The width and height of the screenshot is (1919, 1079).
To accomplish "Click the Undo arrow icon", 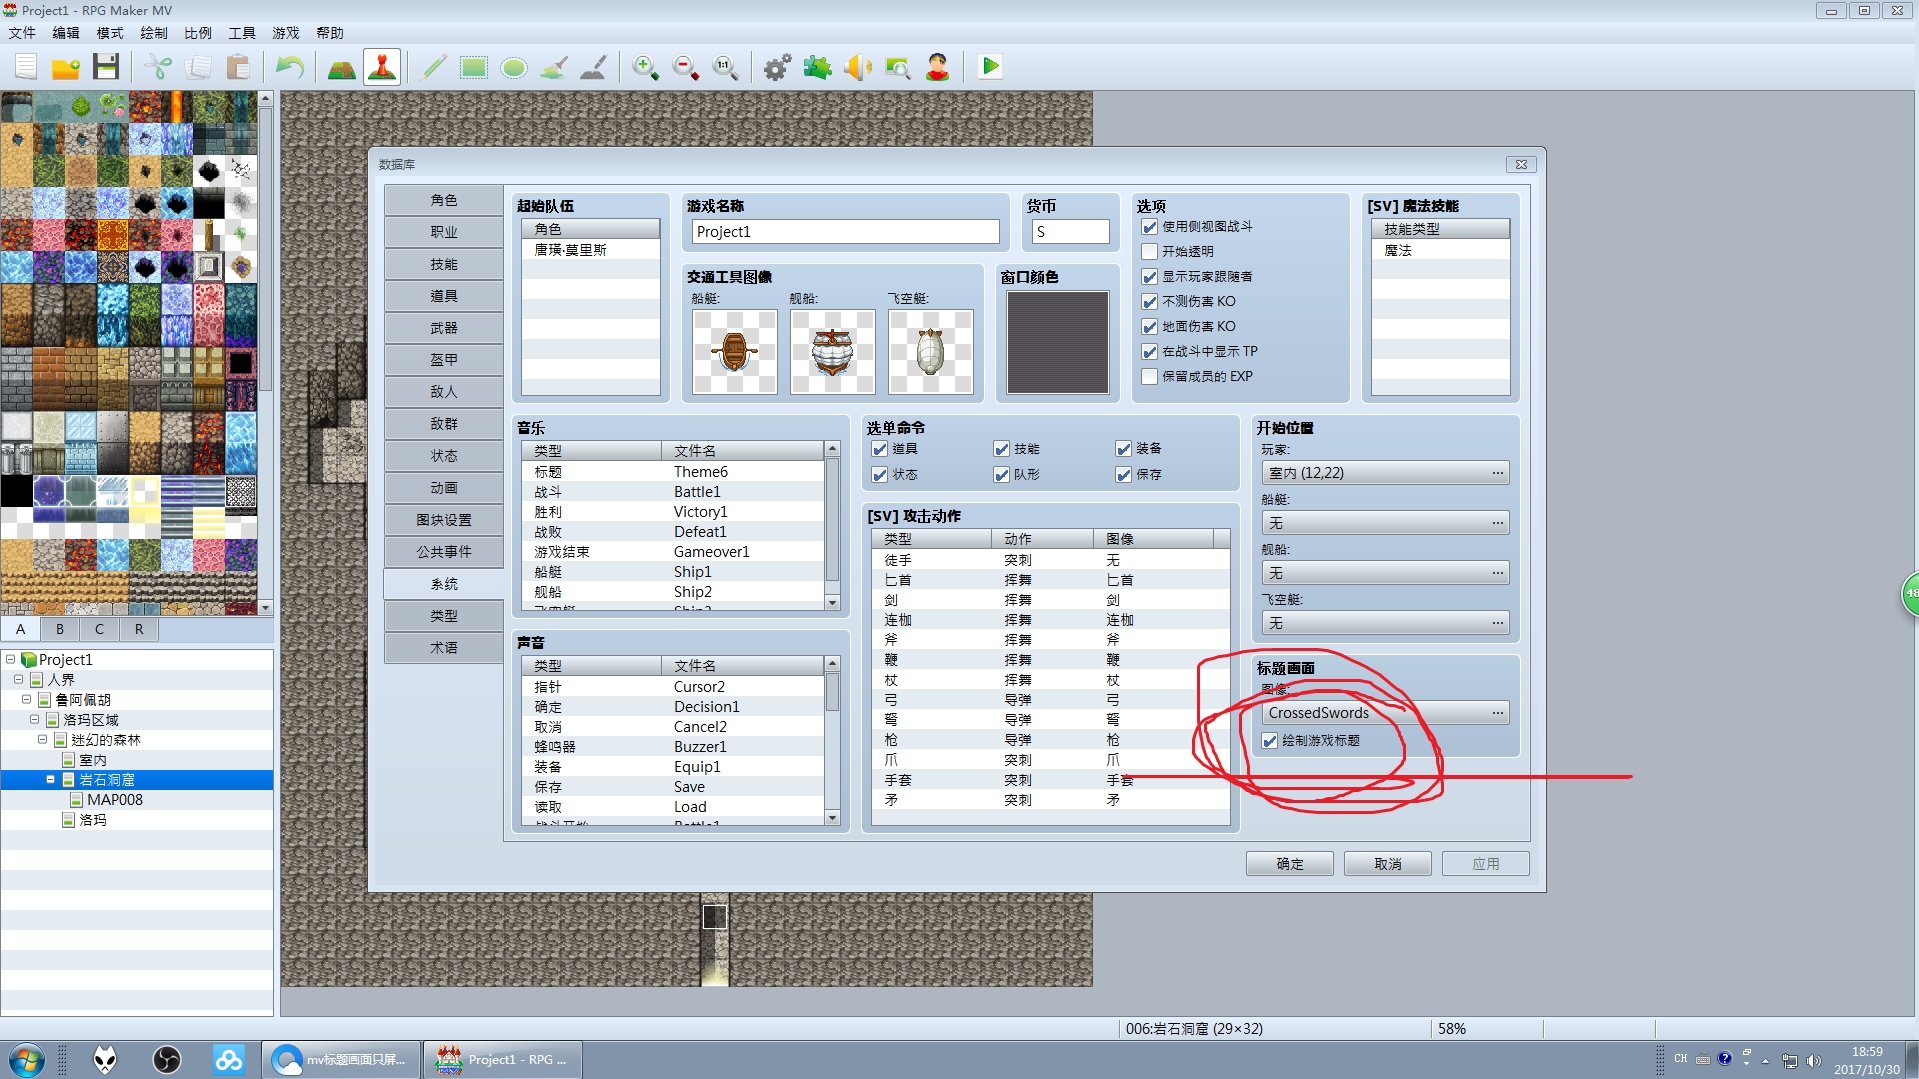I will click(290, 67).
